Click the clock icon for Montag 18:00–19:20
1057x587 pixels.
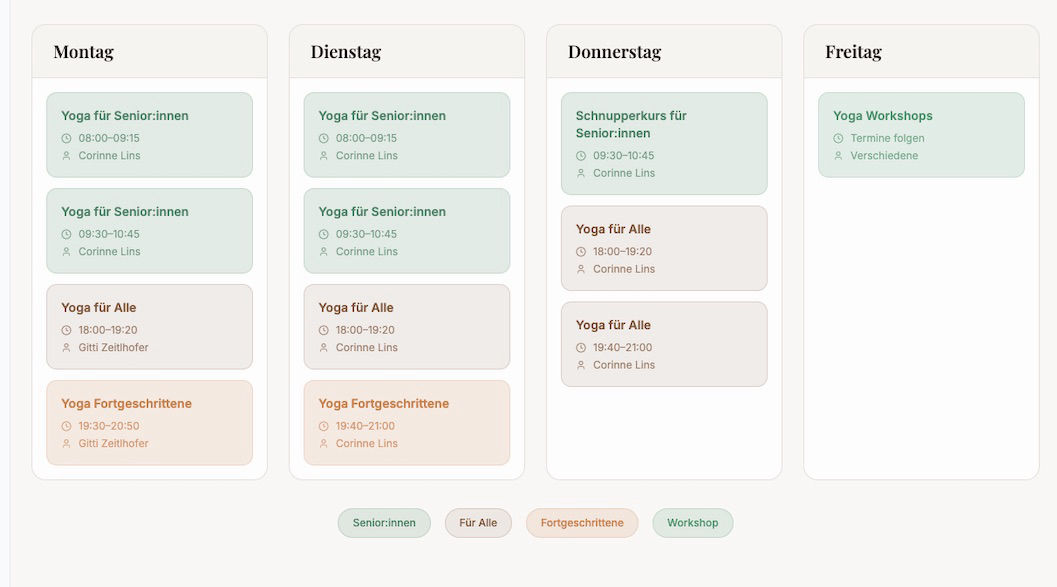click(x=66, y=330)
